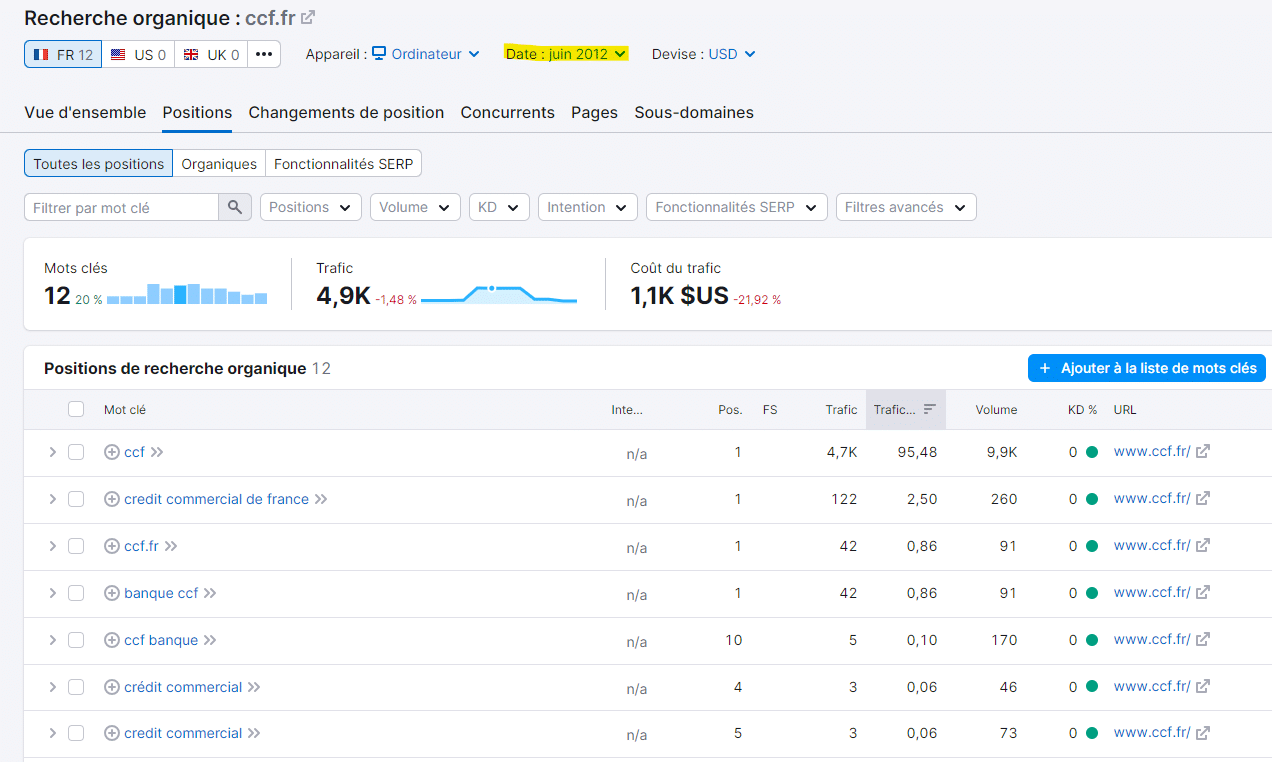
Task: Click more databases ellipsis icon
Action: click(264, 54)
